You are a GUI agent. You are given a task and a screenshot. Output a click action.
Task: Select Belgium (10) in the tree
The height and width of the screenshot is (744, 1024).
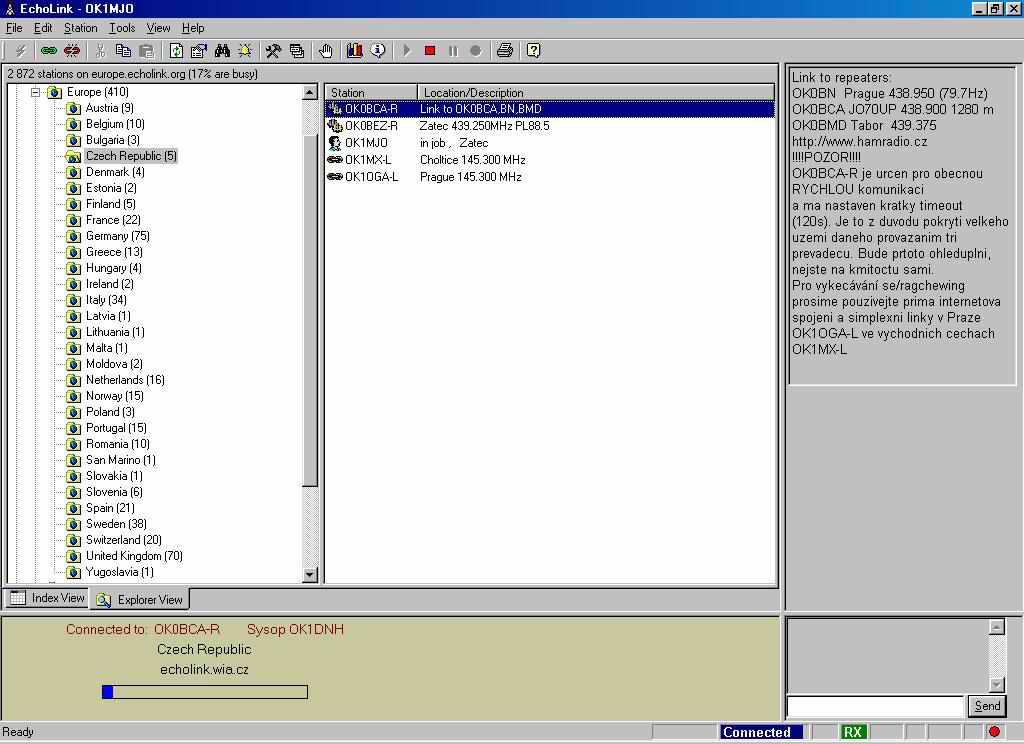click(x=115, y=124)
